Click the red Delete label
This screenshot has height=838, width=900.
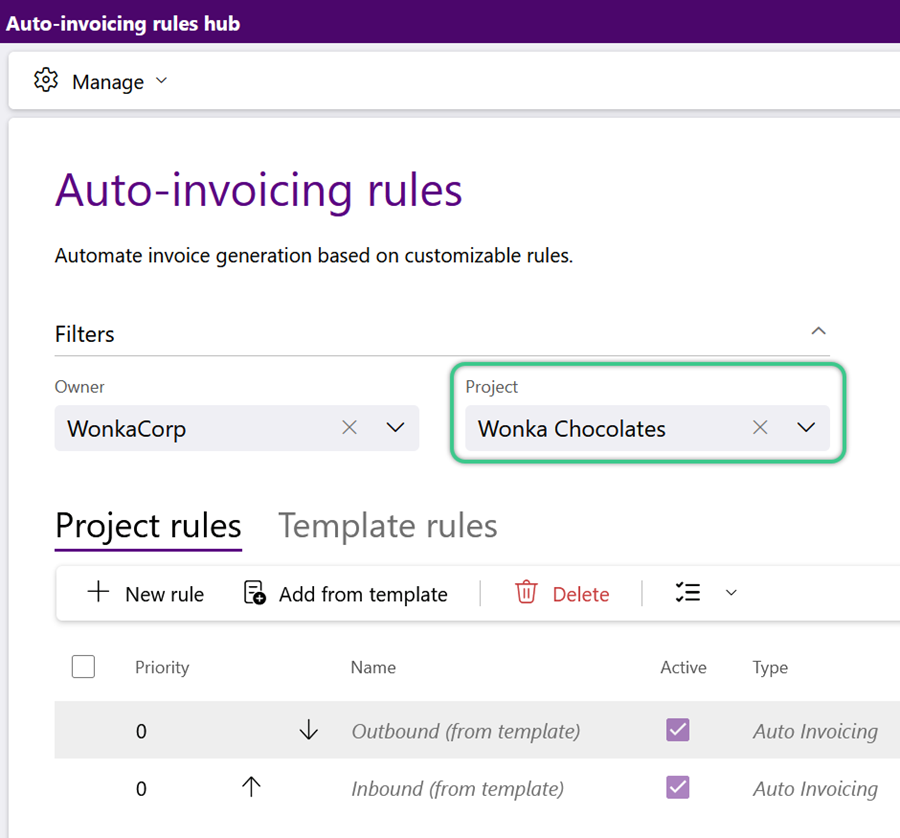pos(580,595)
